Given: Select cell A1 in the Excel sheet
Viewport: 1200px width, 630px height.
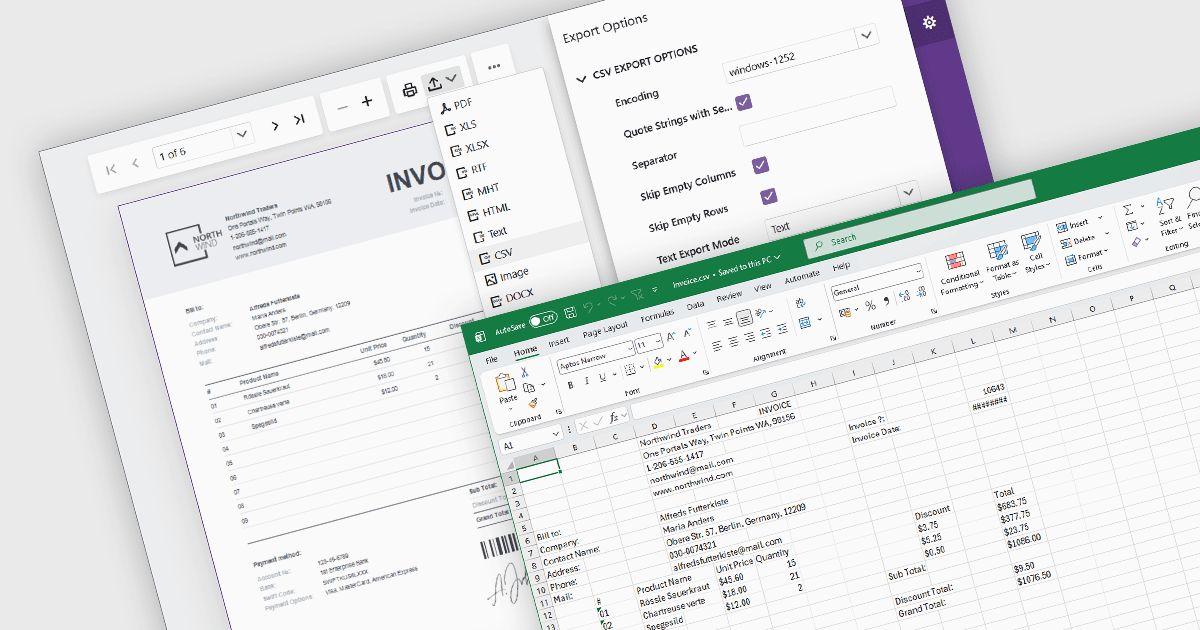Looking at the screenshot, I should [538, 471].
